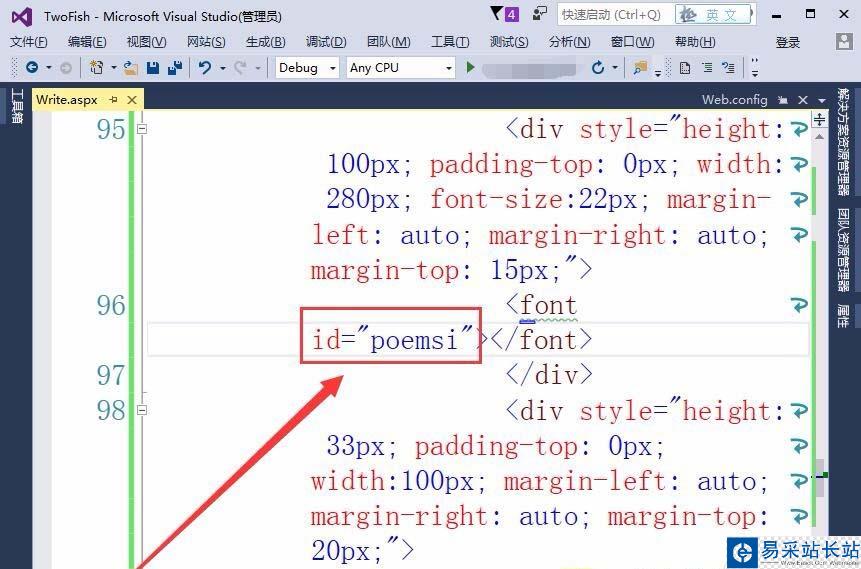Click the user account avatar icon

844,42
